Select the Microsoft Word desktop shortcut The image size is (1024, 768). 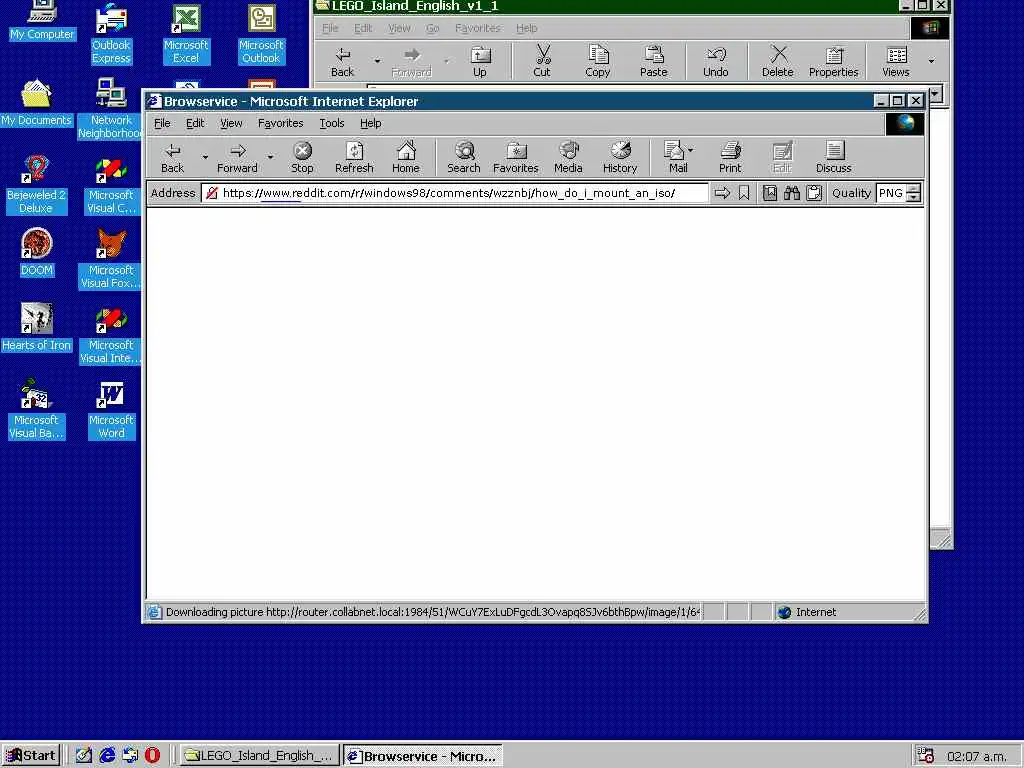(111, 410)
